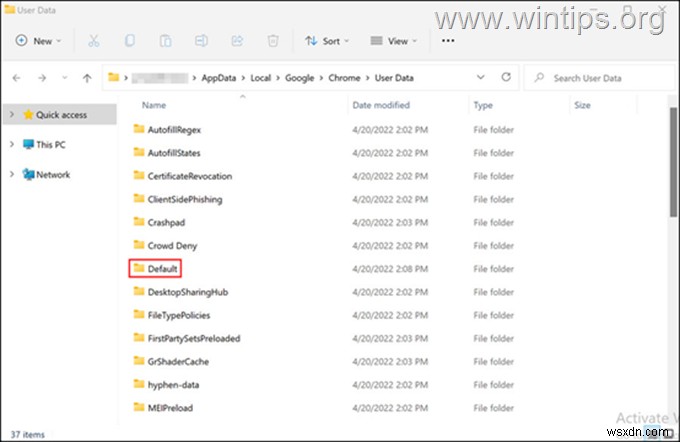Go back with the left arrow
Viewport: 680px width, 442px height.
point(16,78)
